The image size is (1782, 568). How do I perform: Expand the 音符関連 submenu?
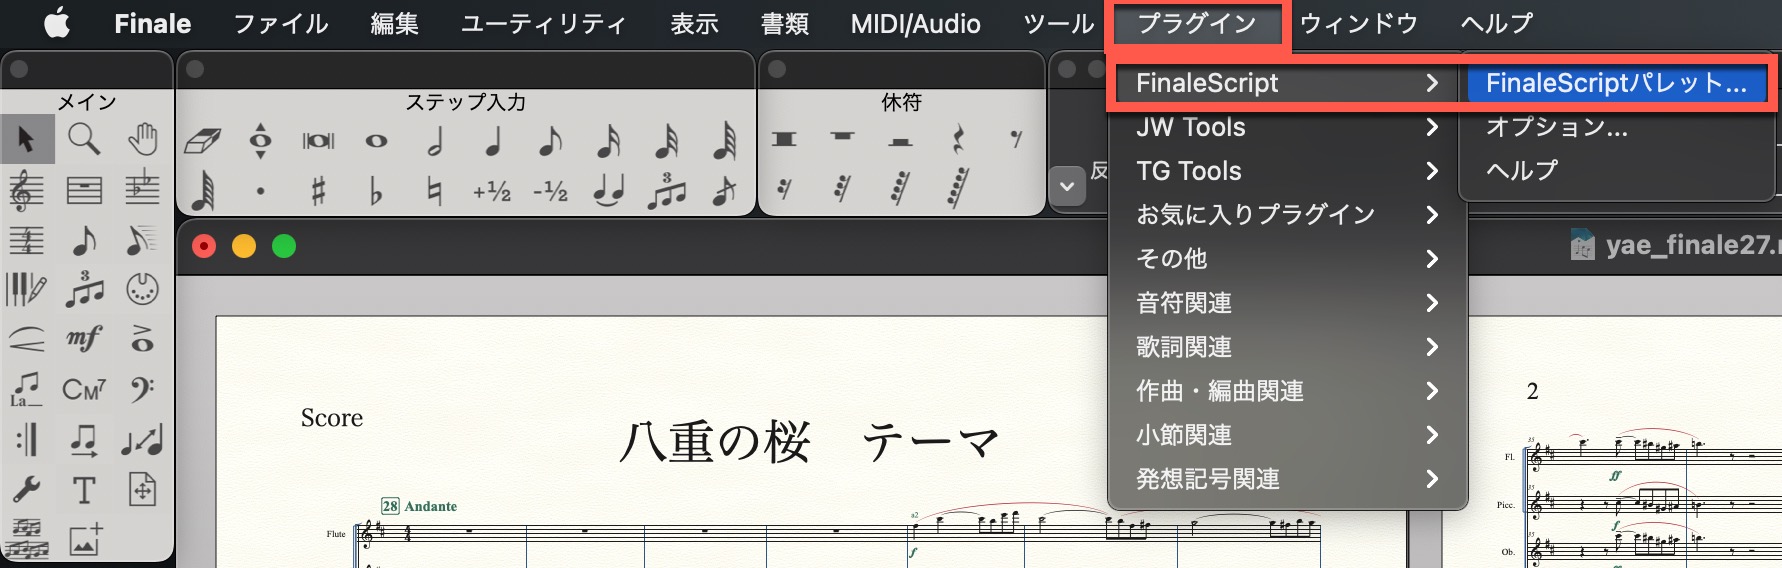[1288, 303]
